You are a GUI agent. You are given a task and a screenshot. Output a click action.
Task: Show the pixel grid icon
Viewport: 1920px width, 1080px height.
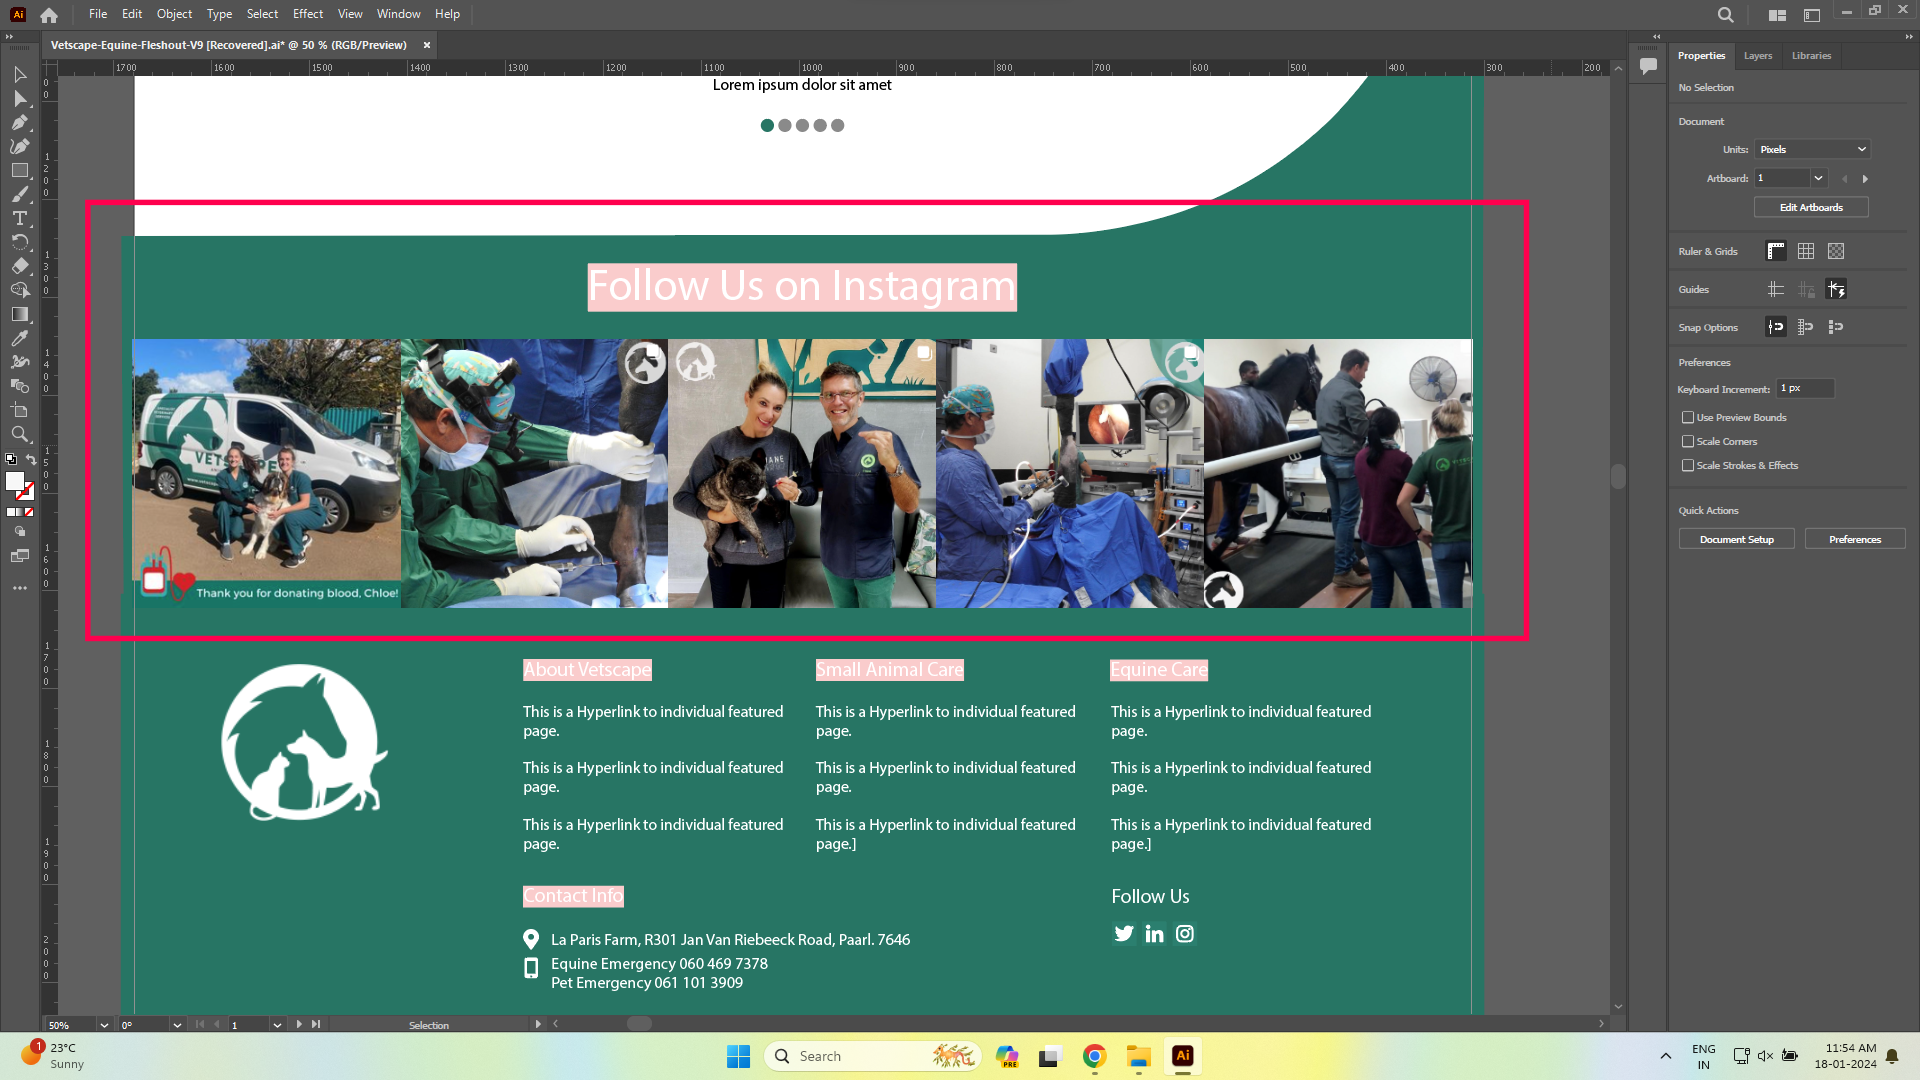pyautogui.click(x=1836, y=251)
